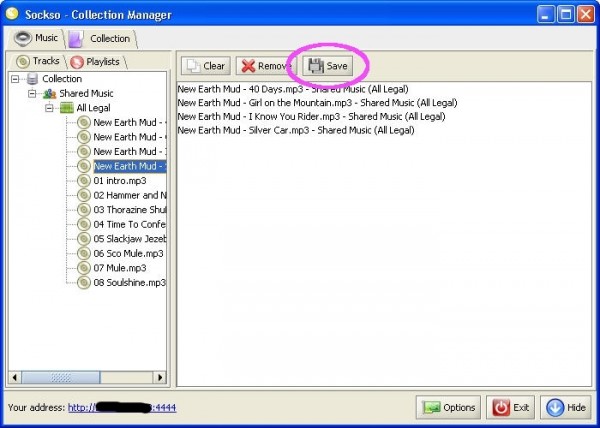Select 07 Mule.mp3 track
The image size is (600, 428).
tap(120, 268)
